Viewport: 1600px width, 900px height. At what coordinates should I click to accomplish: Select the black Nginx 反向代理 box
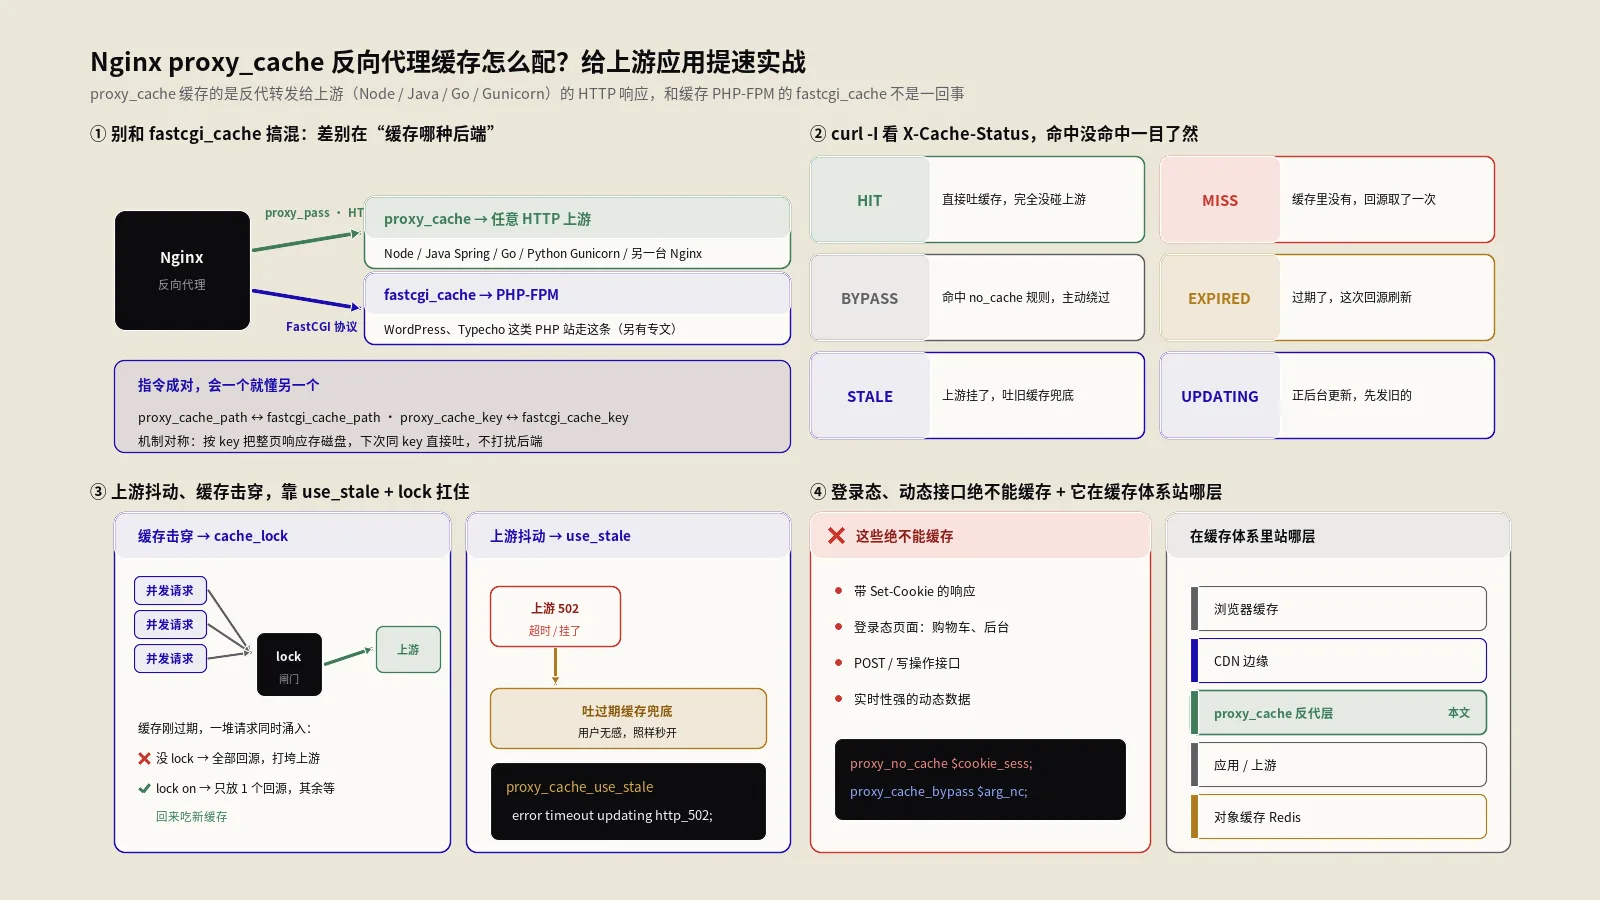[x=182, y=270]
